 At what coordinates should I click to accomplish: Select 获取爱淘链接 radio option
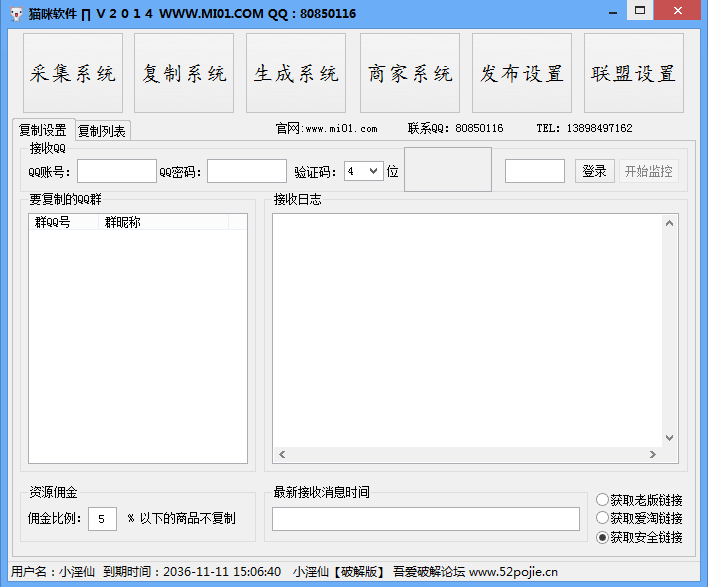[x=602, y=518]
